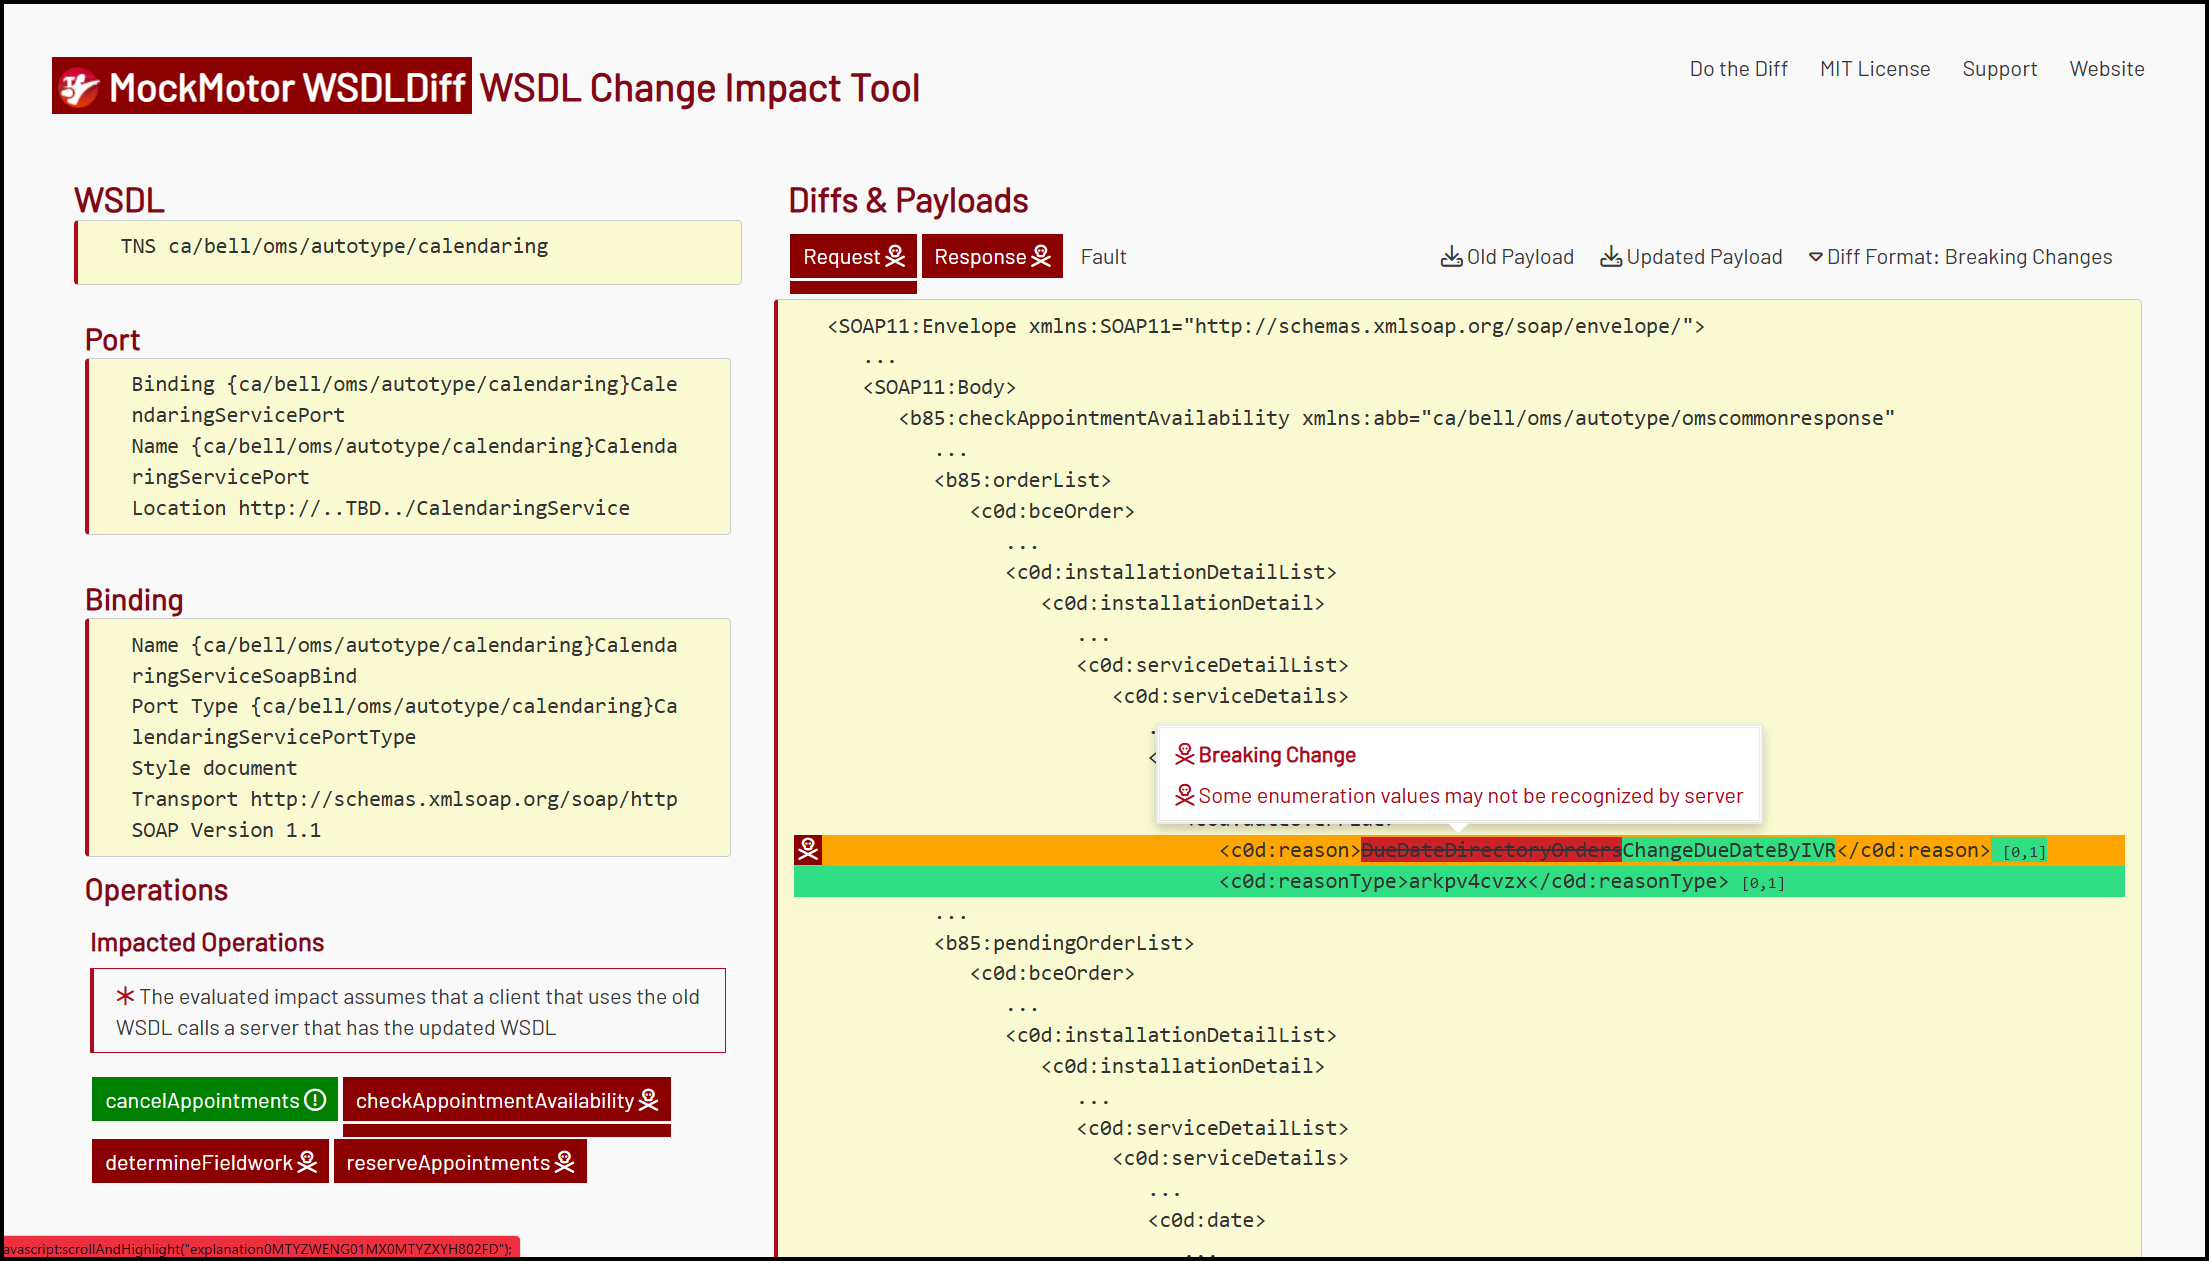Click the SOAP11:Envelope opening tag line
The height and width of the screenshot is (1261, 2209).
(1266, 326)
